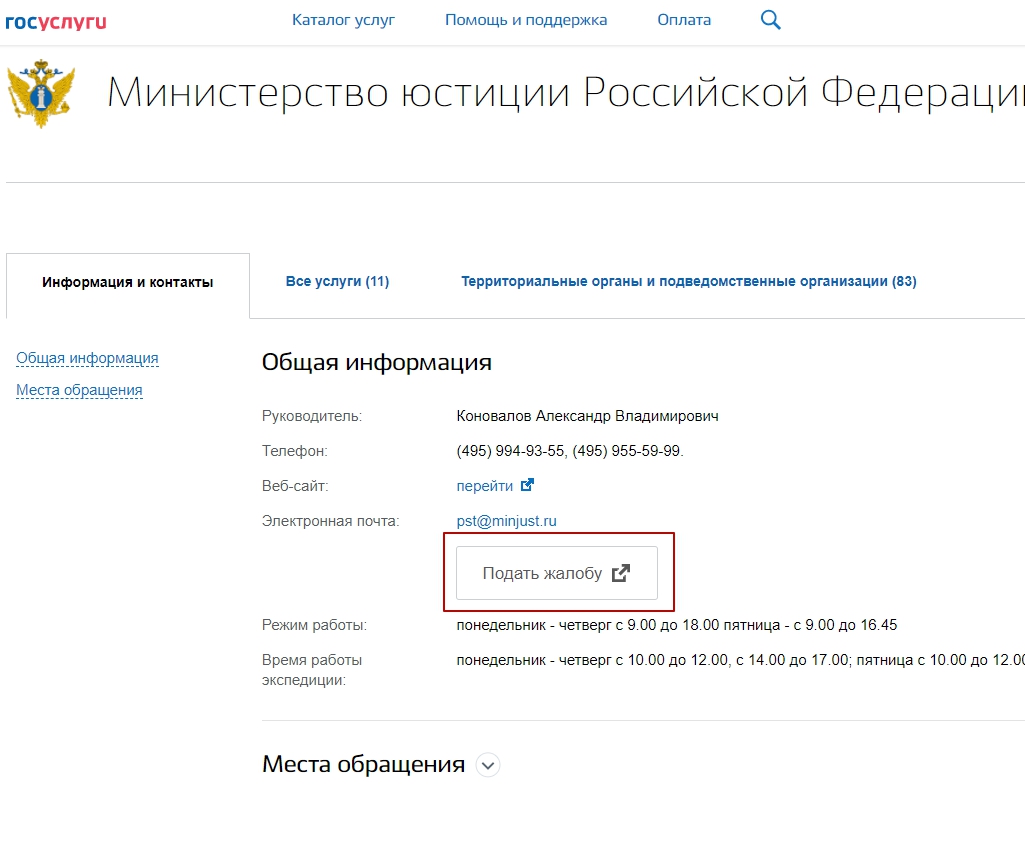Switch to the Все услуги (11) tab
Screen dimensions: 1025x855
(337, 282)
